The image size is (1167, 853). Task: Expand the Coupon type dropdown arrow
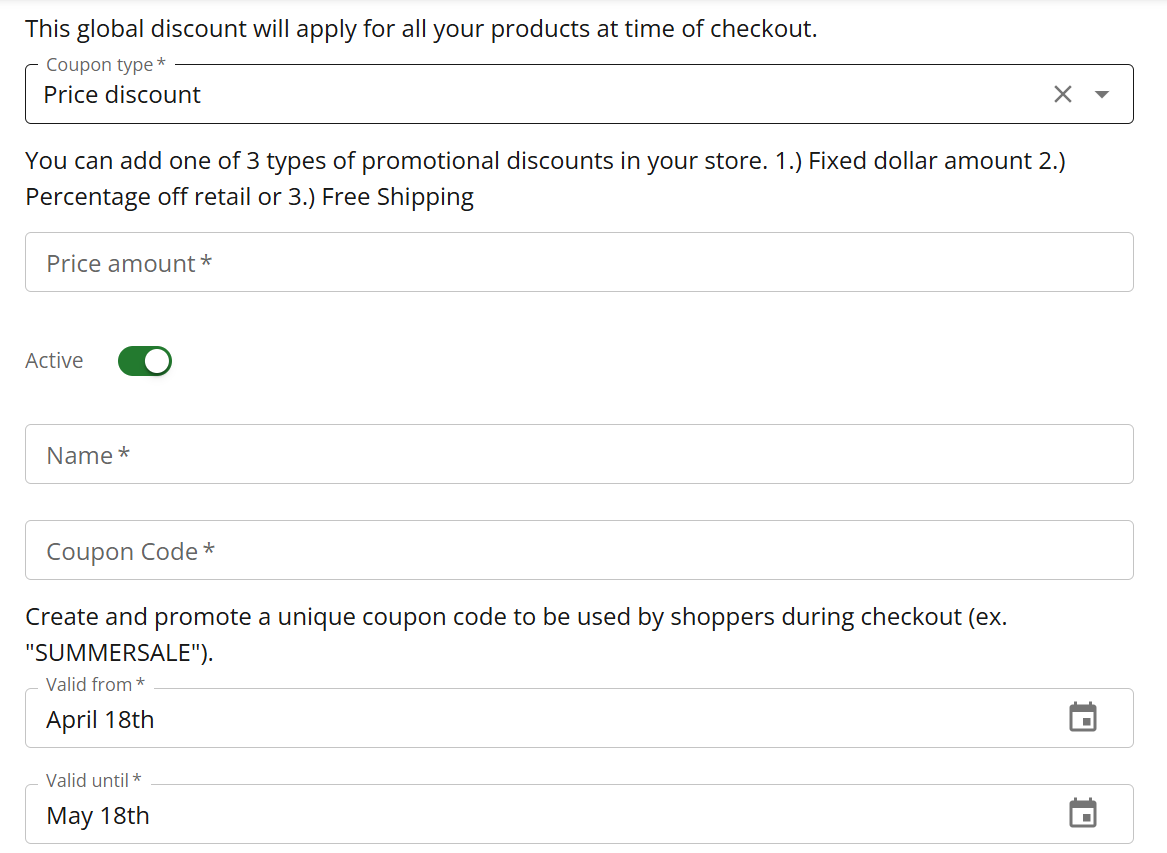coord(1102,94)
